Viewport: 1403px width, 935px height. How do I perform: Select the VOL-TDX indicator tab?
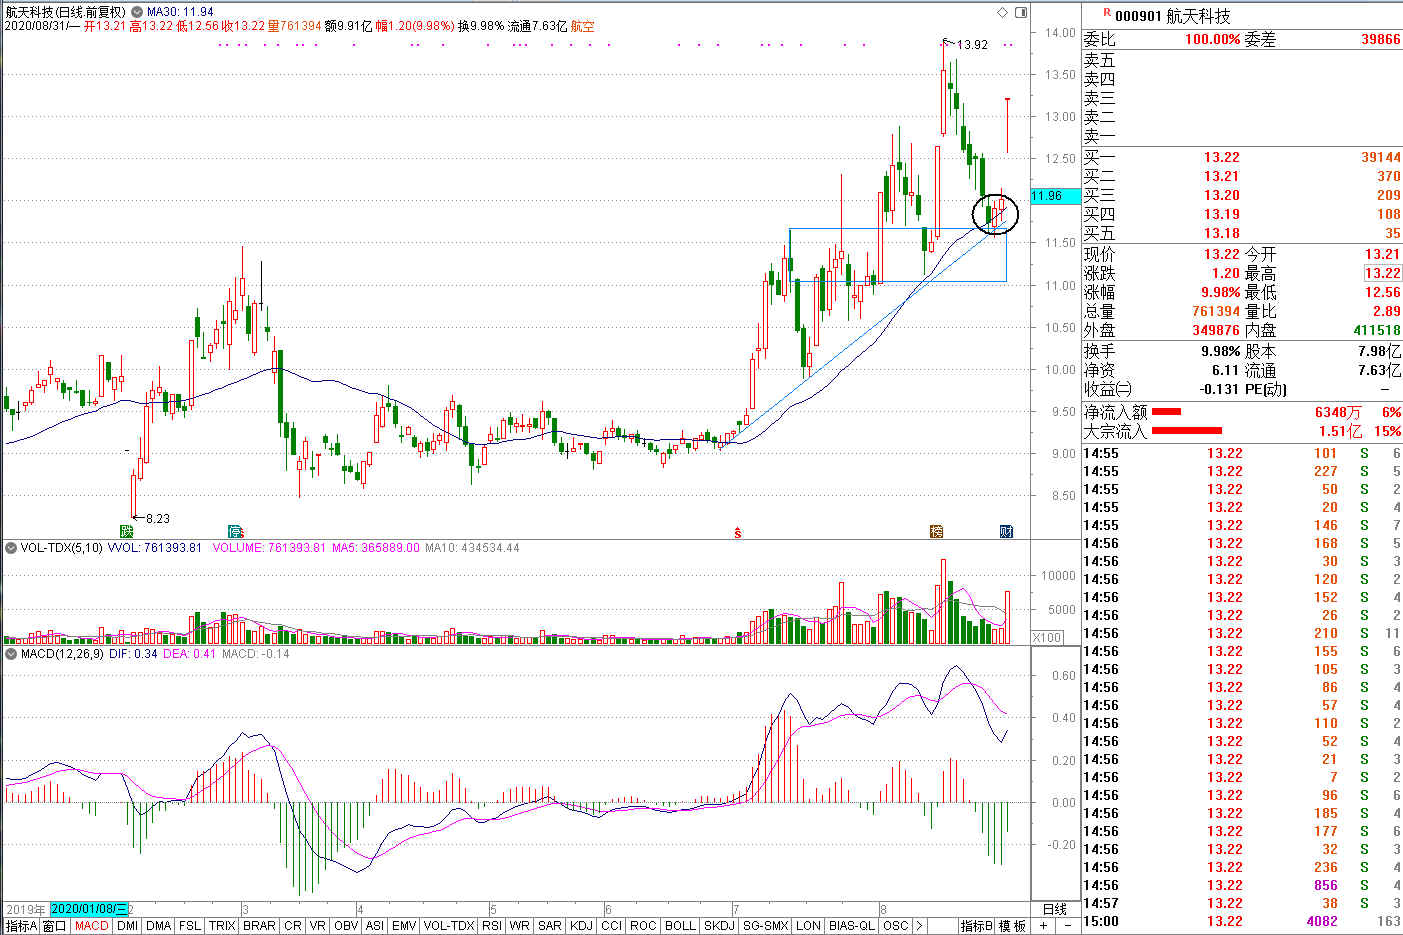(x=448, y=926)
